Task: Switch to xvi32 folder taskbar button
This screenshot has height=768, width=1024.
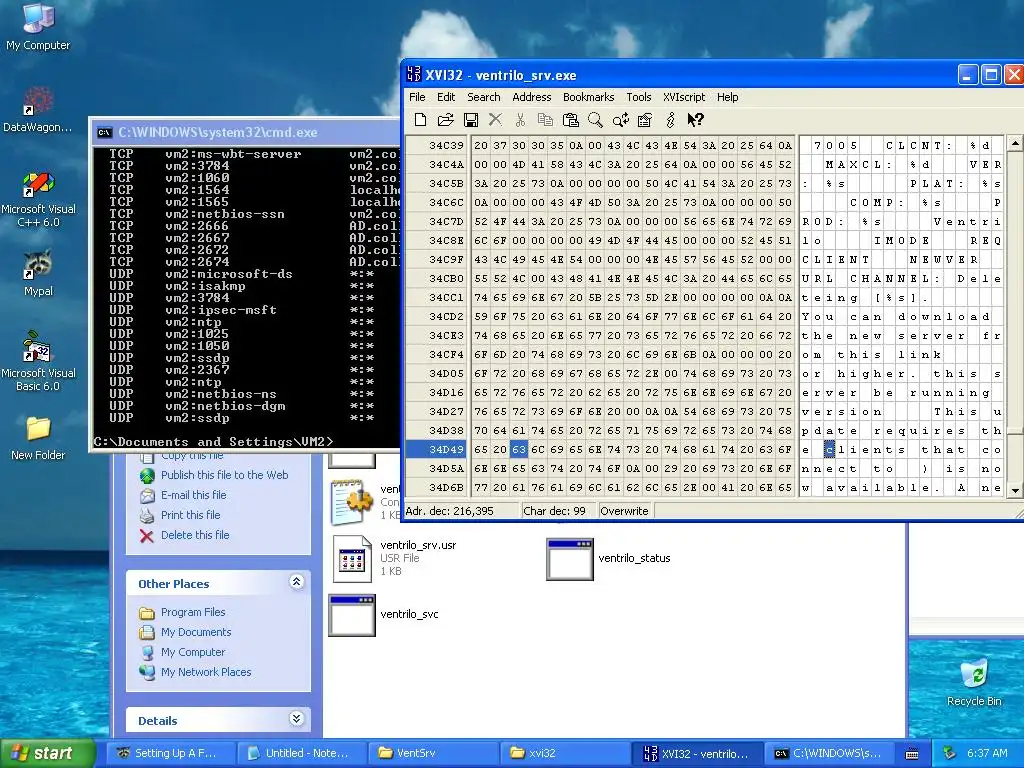Action: pos(563,753)
